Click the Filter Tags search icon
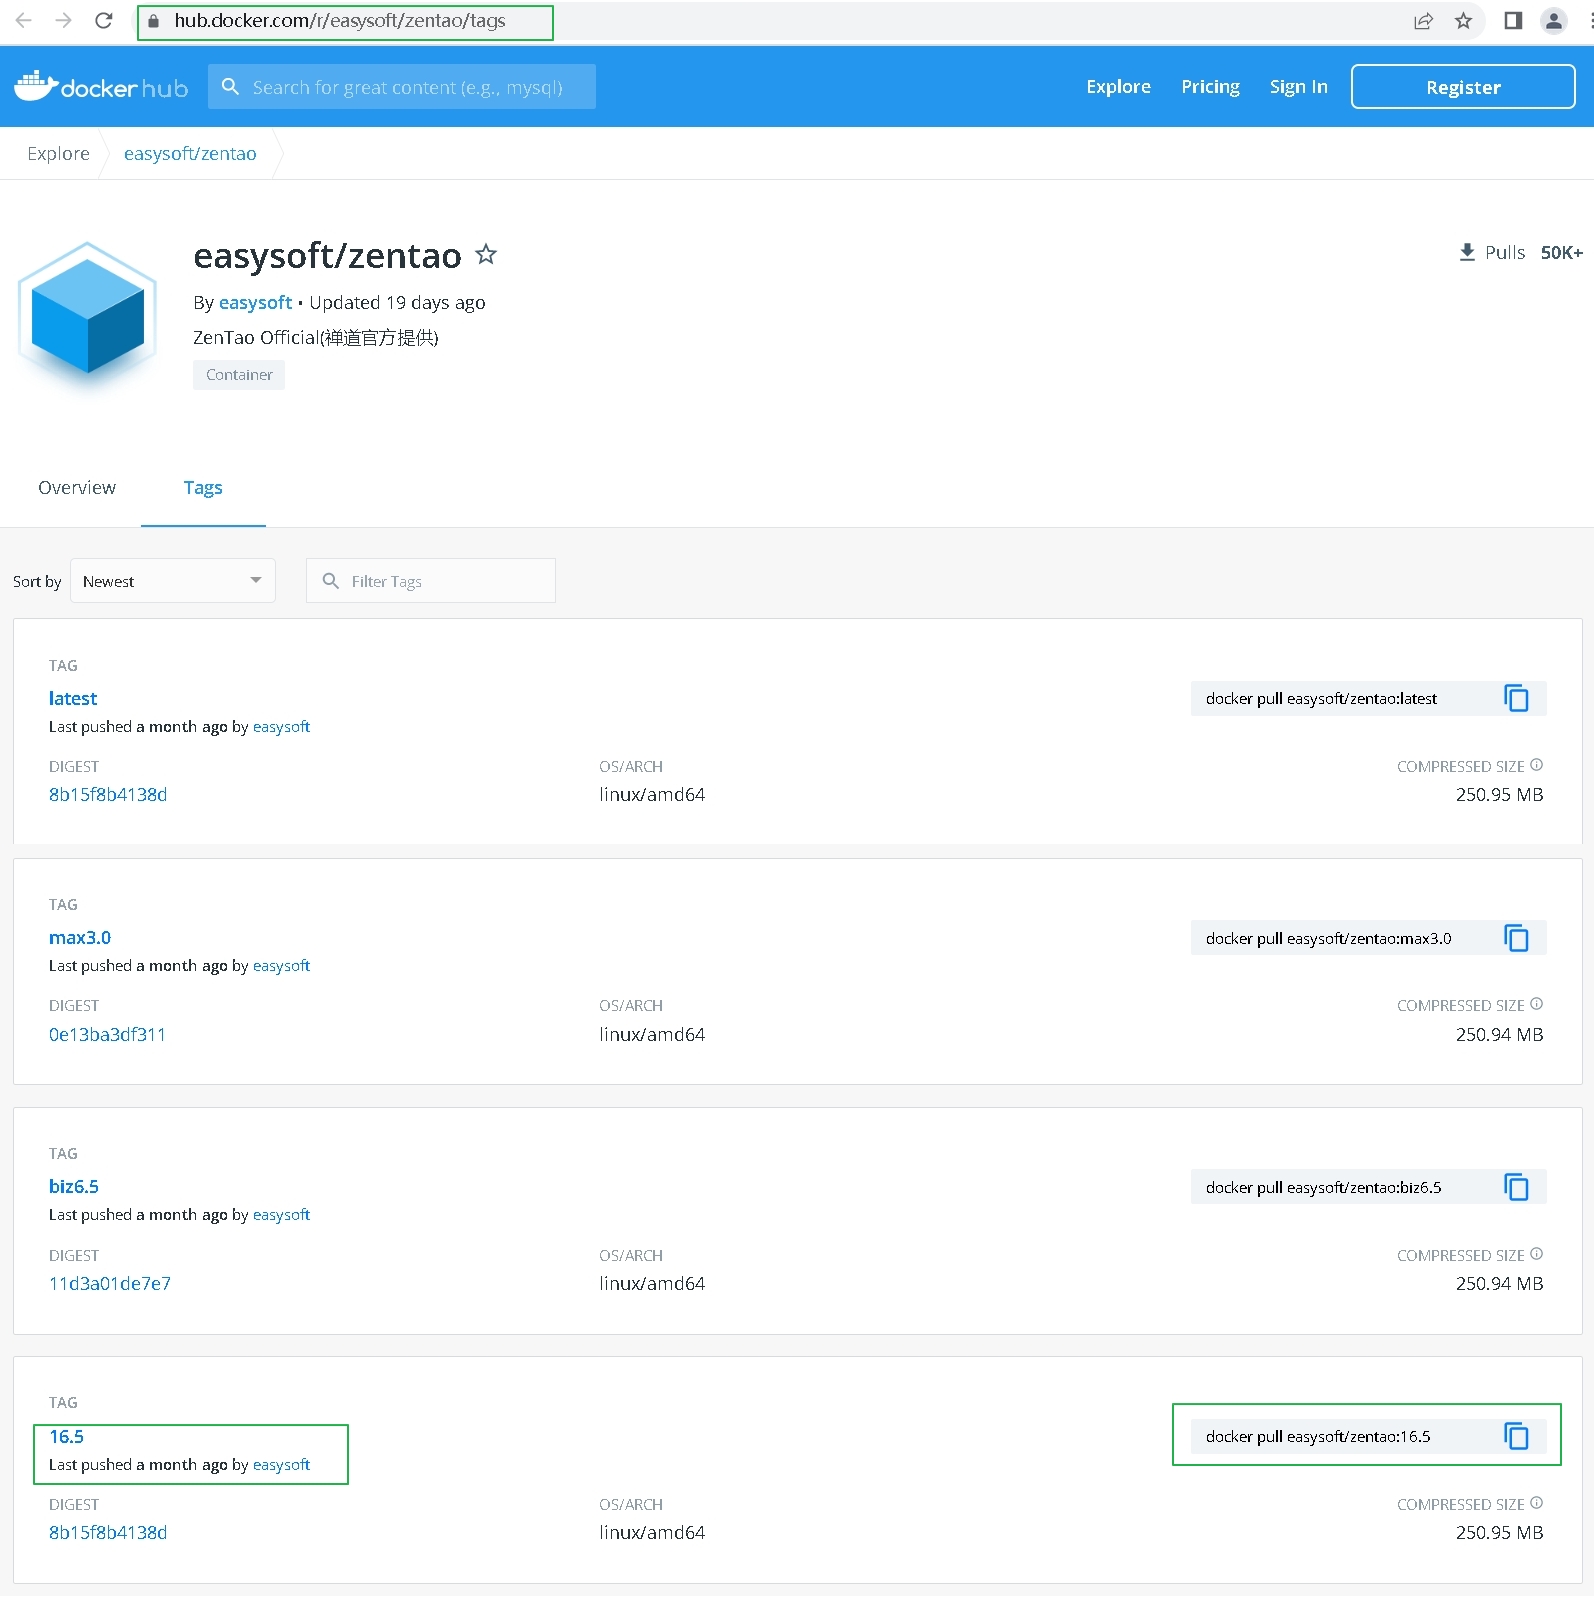The image size is (1594, 1601). point(331,580)
